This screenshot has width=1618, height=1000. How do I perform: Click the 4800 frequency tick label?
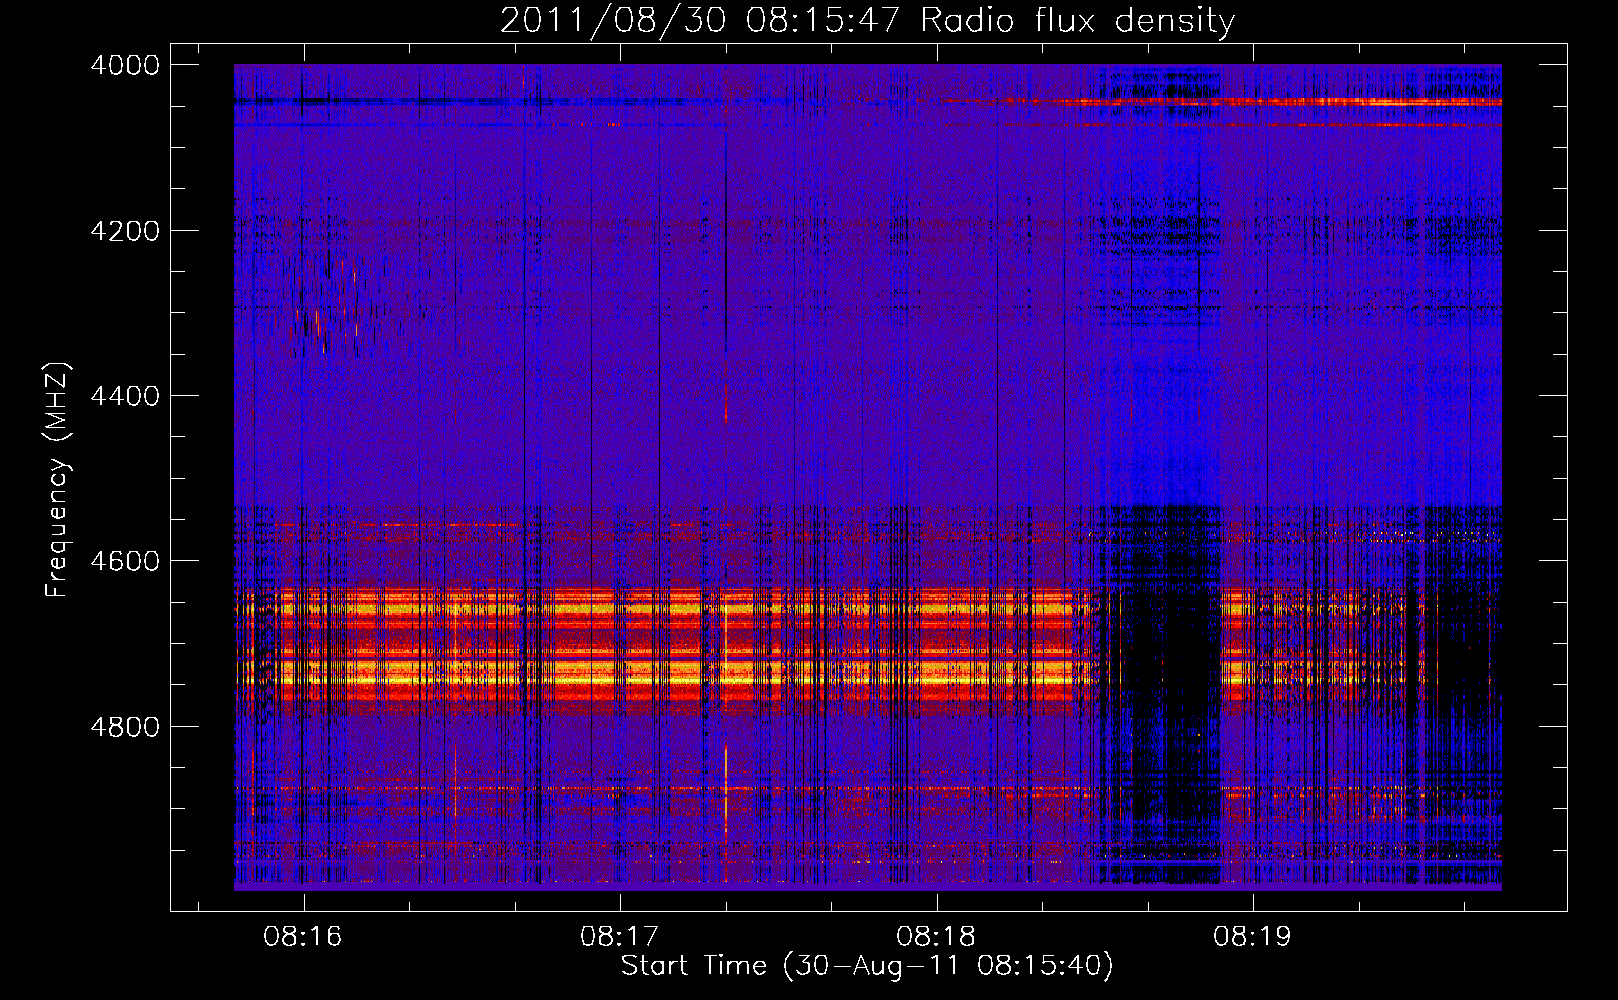pos(125,727)
